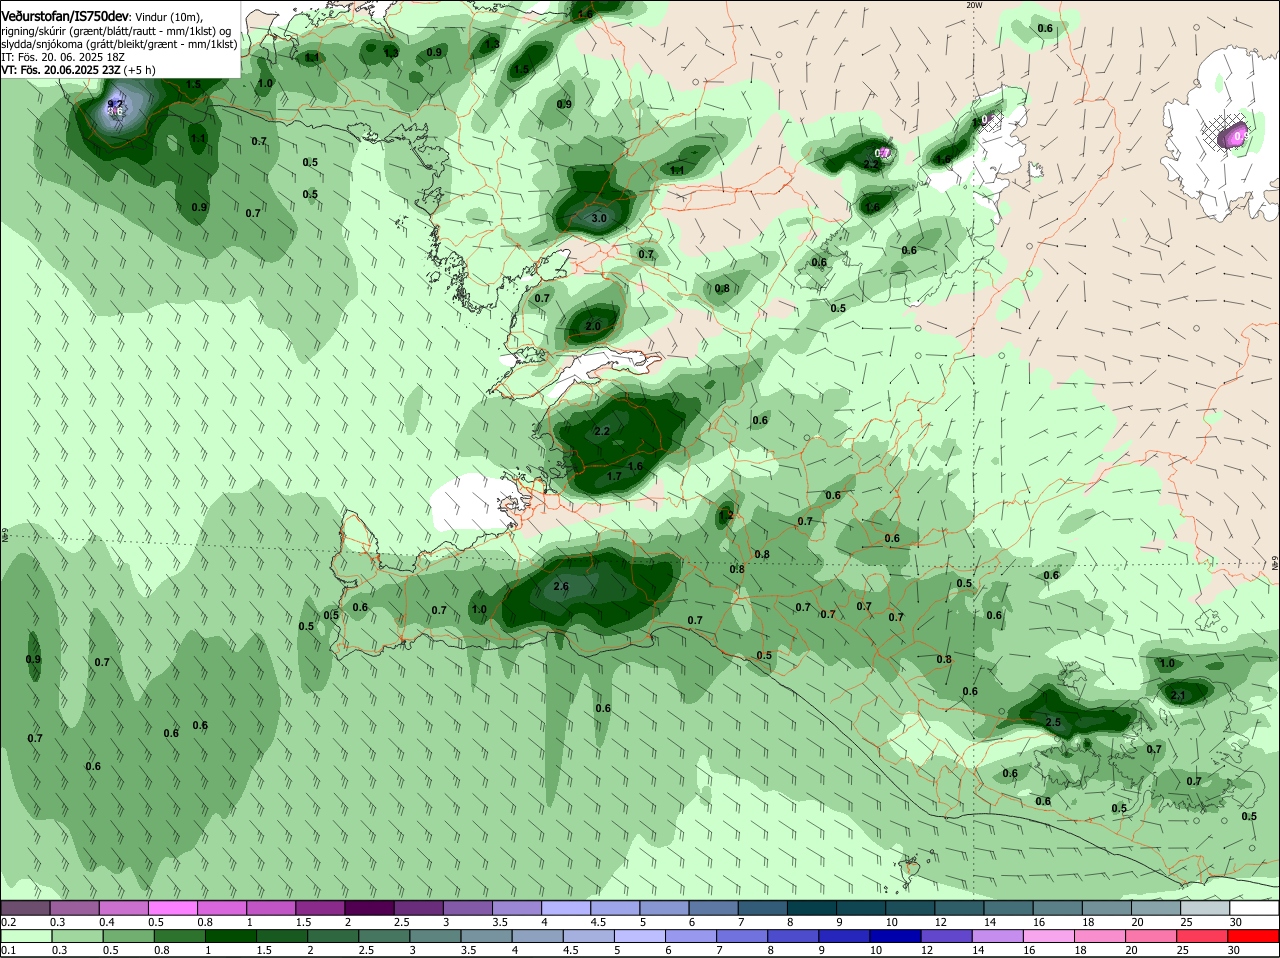
Task: Click the 2.0 precipitation value label
Action: 593,327
